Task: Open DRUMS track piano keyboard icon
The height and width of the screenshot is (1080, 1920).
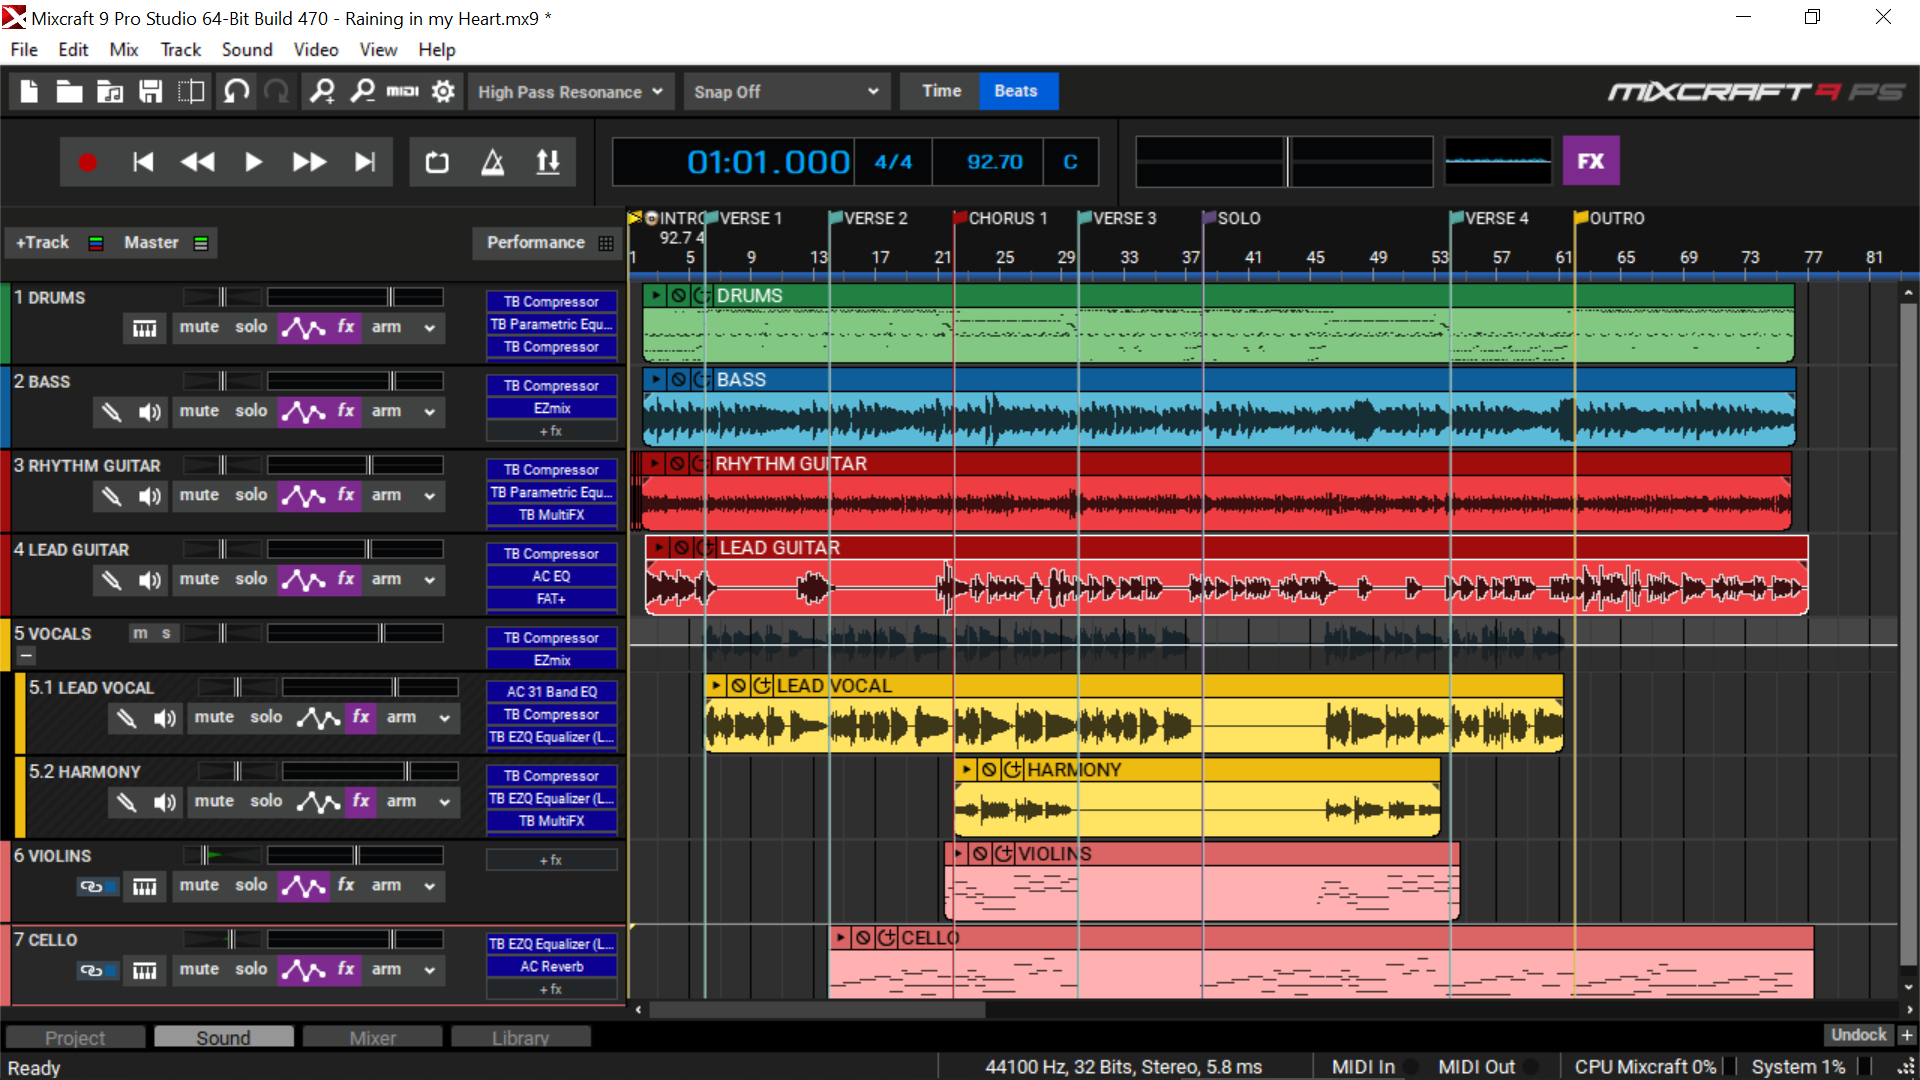Action: click(144, 328)
